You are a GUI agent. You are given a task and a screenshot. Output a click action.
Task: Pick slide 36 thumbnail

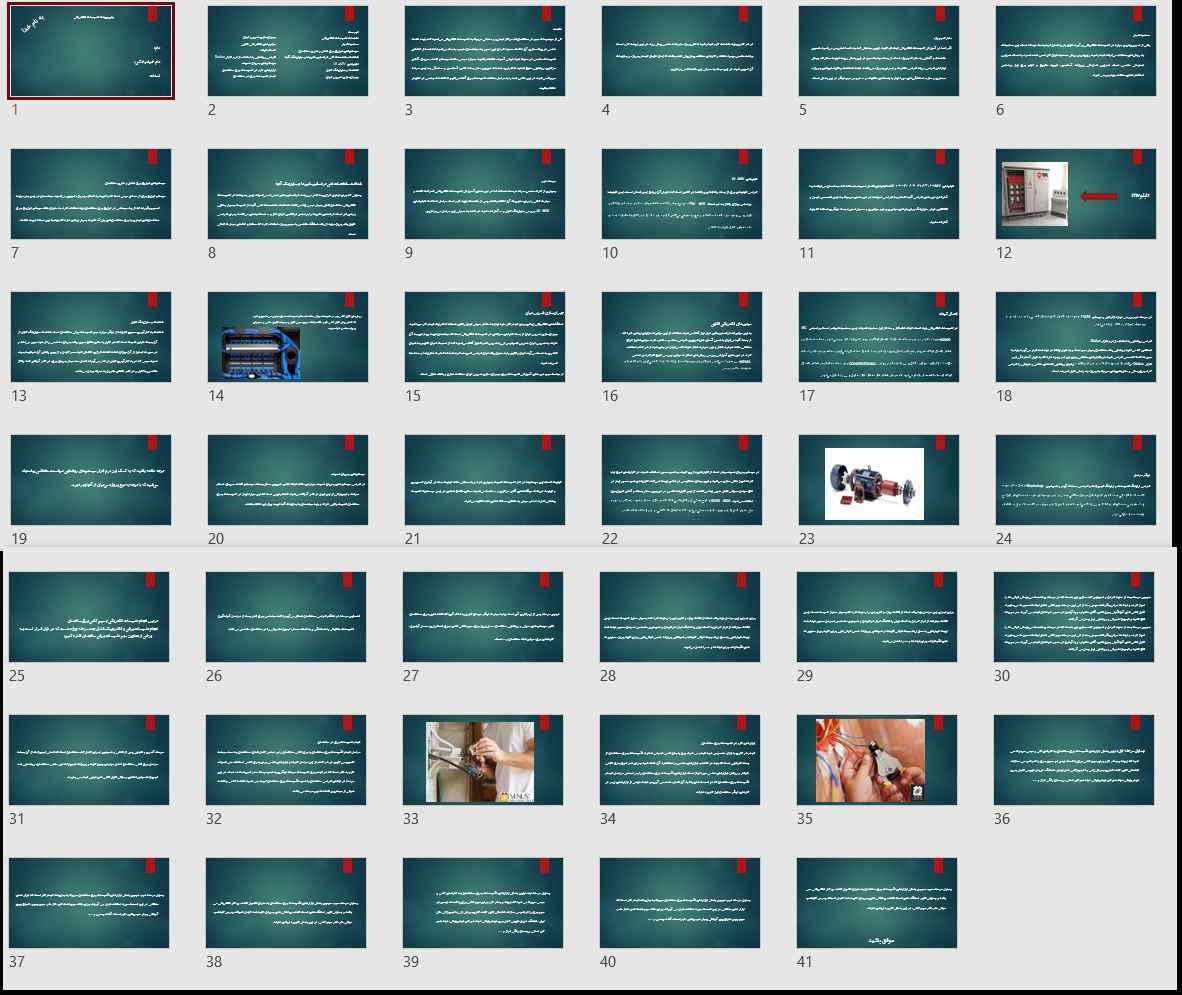[x=1074, y=761]
